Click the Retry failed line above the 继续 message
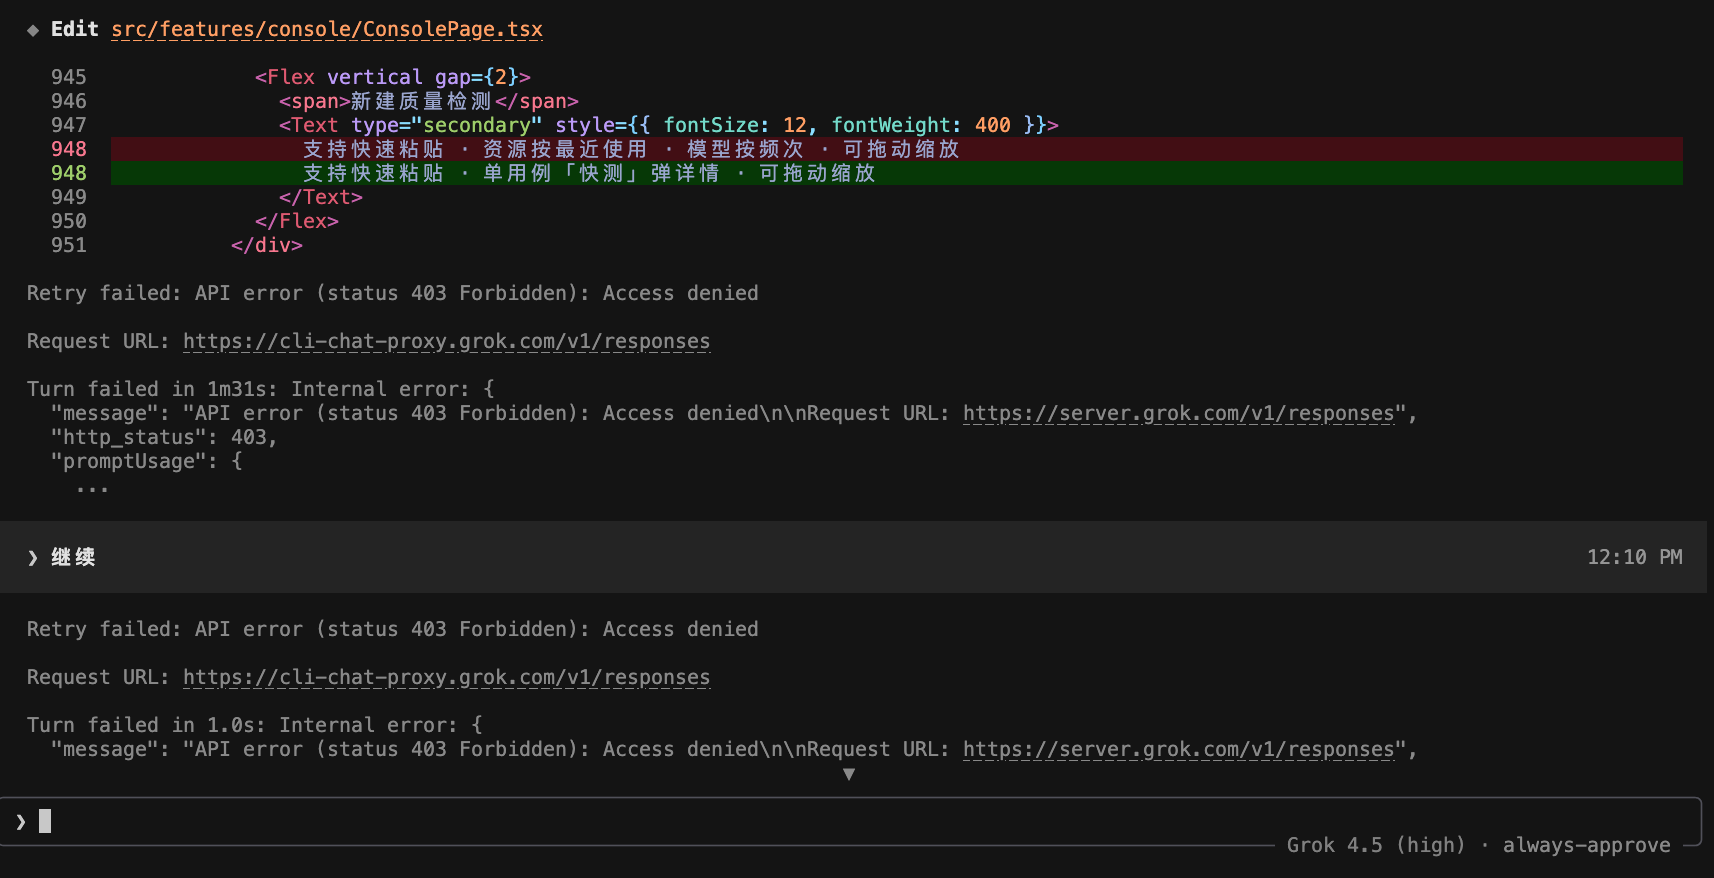Image resolution: width=1714 pixels, height=878 pixels. point(392,293)
